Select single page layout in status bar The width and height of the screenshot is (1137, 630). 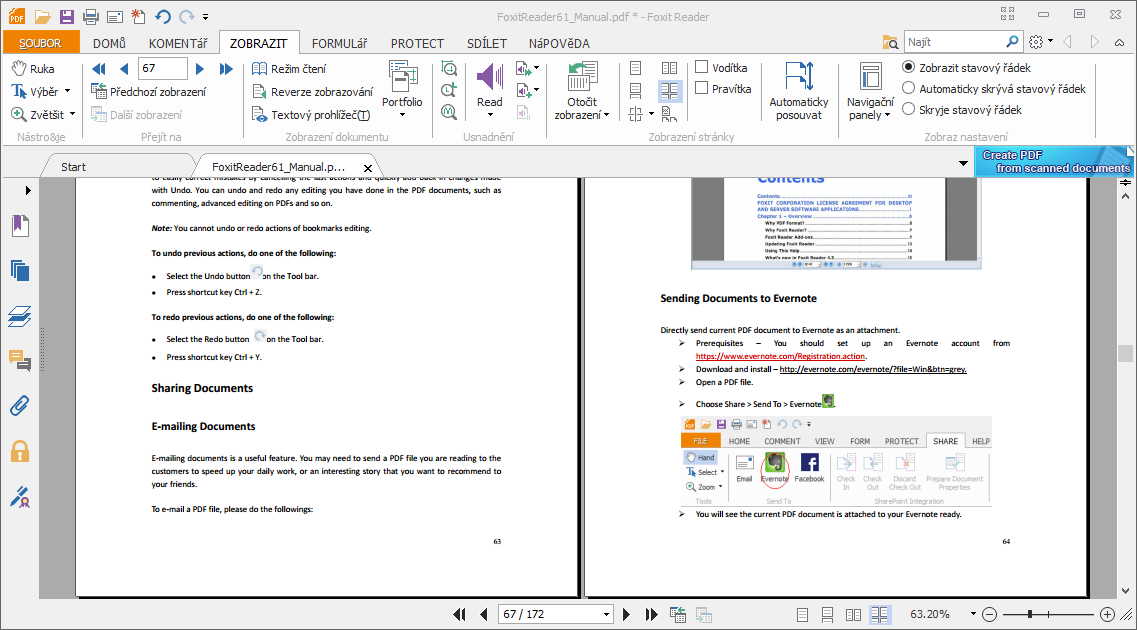(x=802, y=615)
